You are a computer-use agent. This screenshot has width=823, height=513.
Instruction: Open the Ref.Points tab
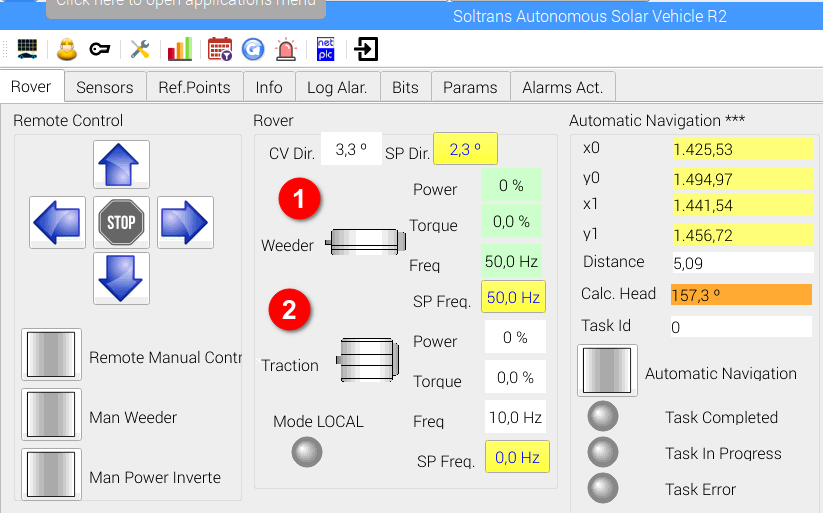(195, 87)
